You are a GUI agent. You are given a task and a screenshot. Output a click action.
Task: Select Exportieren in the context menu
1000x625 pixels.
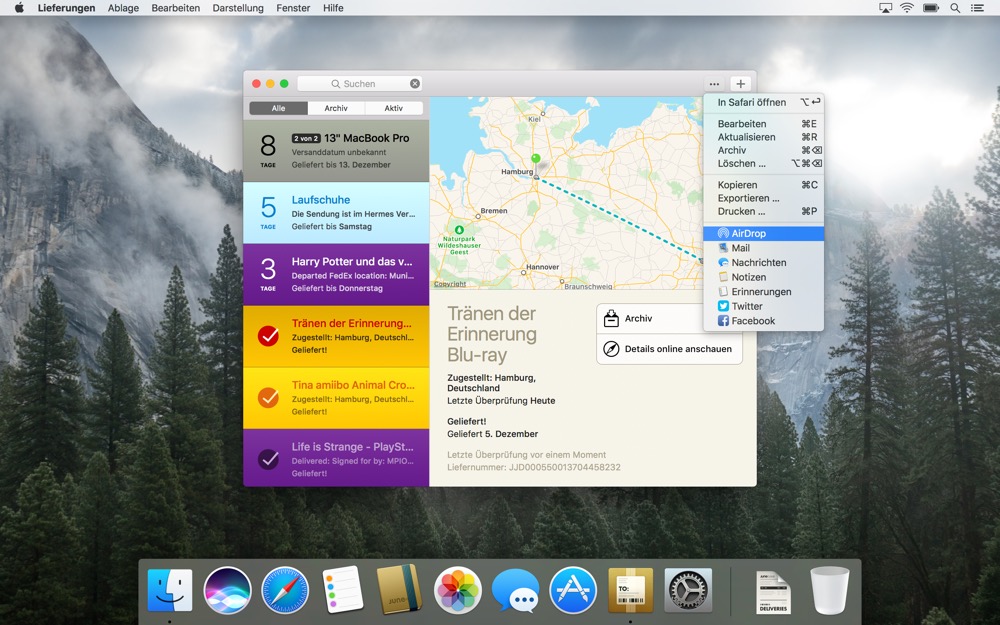click(x=748, y=198)
